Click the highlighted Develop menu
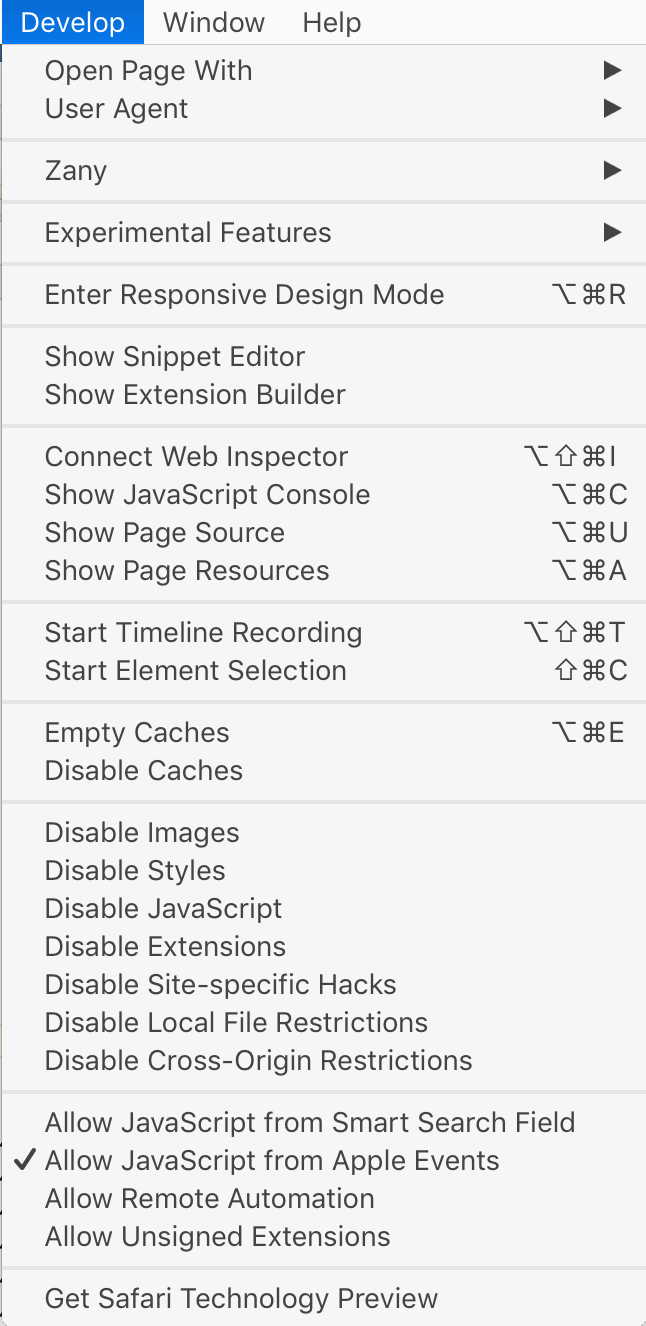This screenshot has width=646, height=1326. tap(72, 22)
